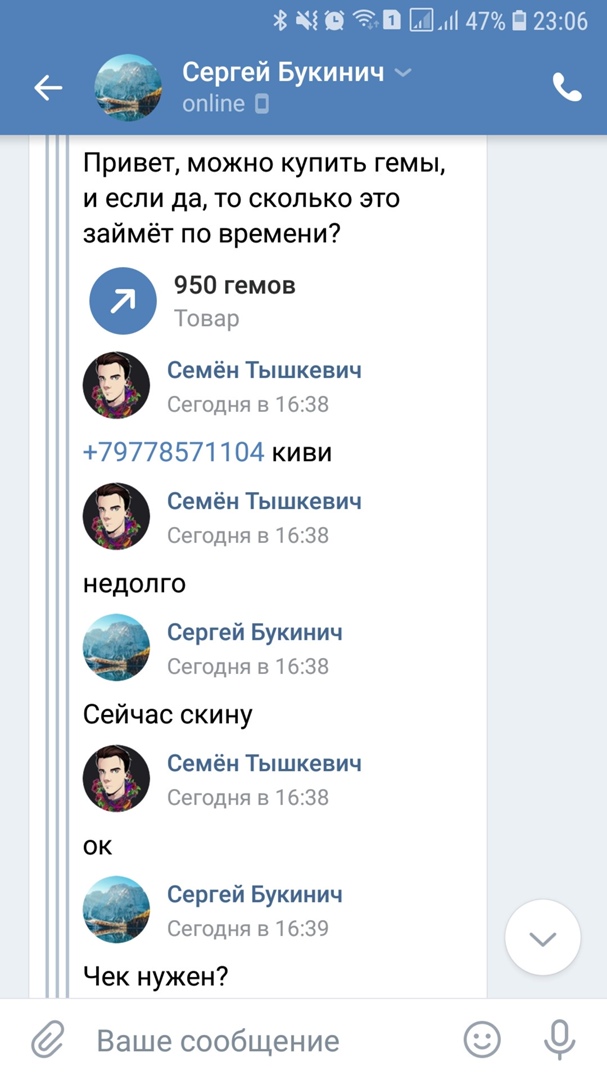Open Сергей Букинич's header profile avatar
The image size is (607, 1080).
coord(127,88)
